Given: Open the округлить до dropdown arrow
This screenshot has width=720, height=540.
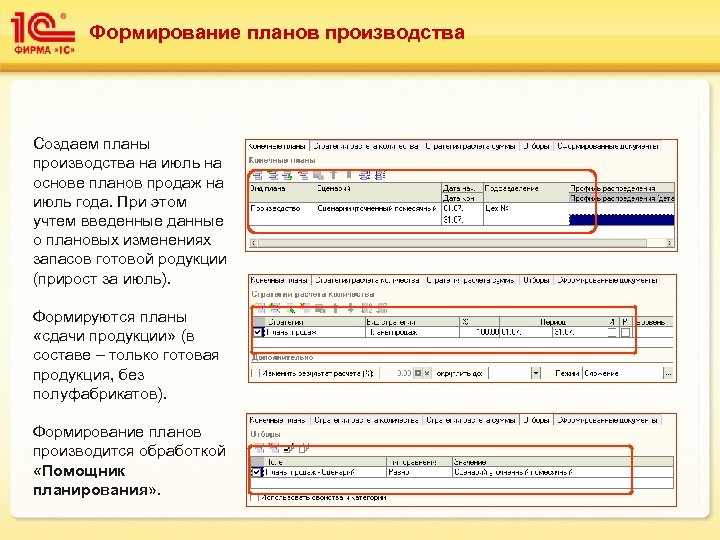Looking at the screenshot, I should [535, 373].
